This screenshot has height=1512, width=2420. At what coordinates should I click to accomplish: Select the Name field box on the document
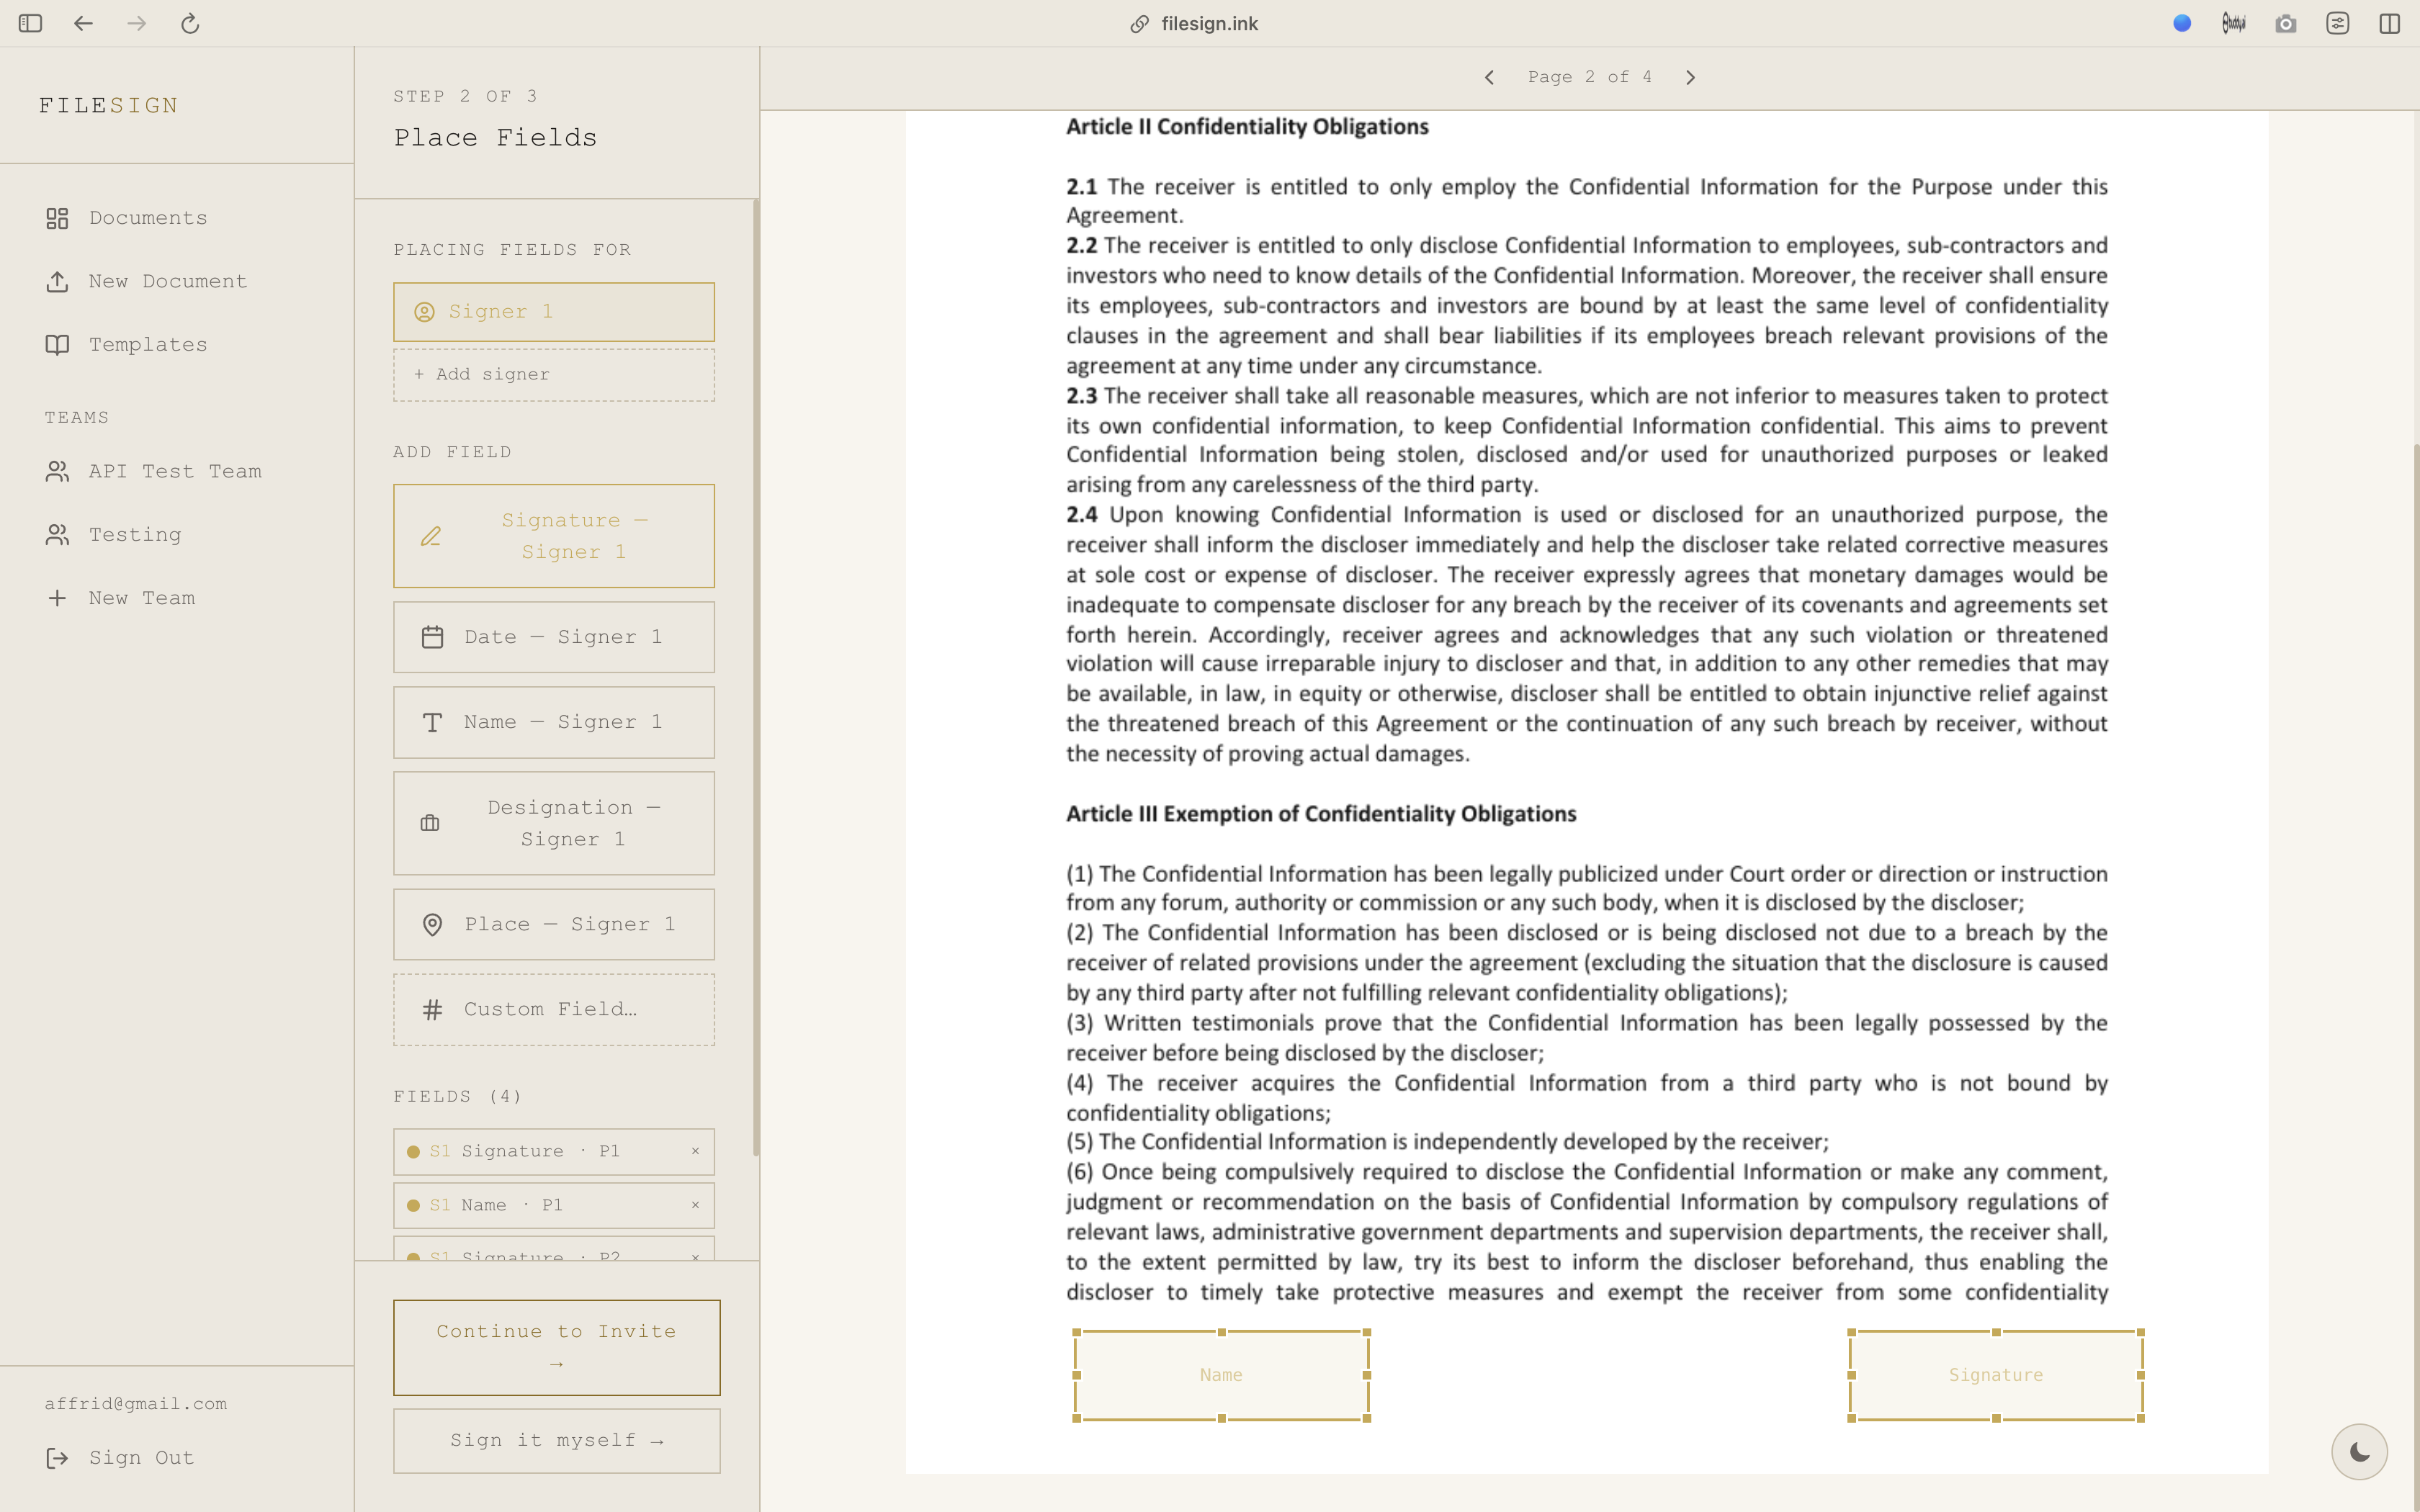coord(1221,1375)
